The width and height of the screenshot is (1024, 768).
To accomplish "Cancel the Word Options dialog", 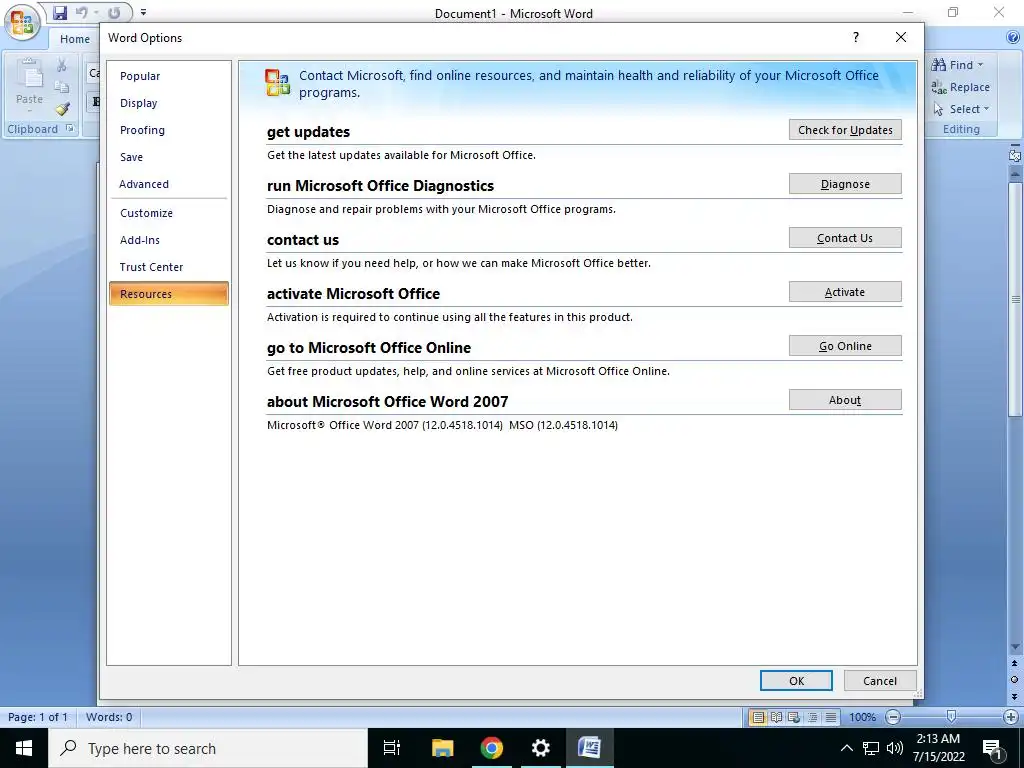I will 880,680.
